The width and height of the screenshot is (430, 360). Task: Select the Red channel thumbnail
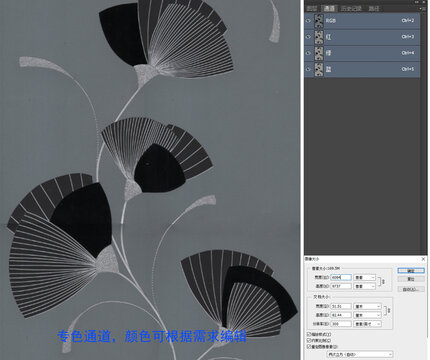[x=319, y=37]
